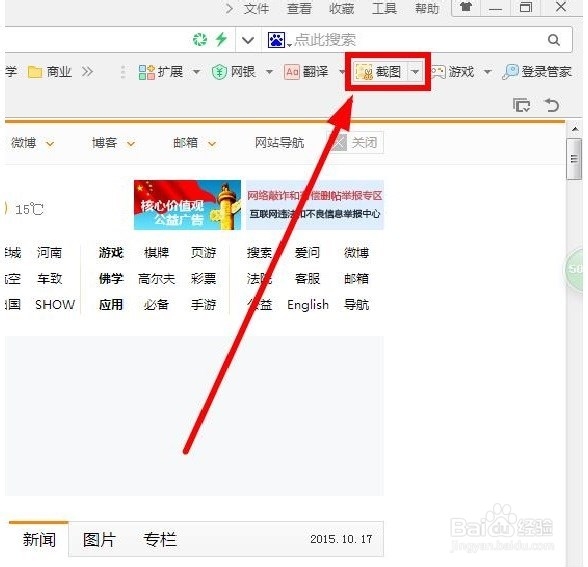588x567 pixels.
Task: Open the 棋牌 link
Action: (x=156, y=253)
